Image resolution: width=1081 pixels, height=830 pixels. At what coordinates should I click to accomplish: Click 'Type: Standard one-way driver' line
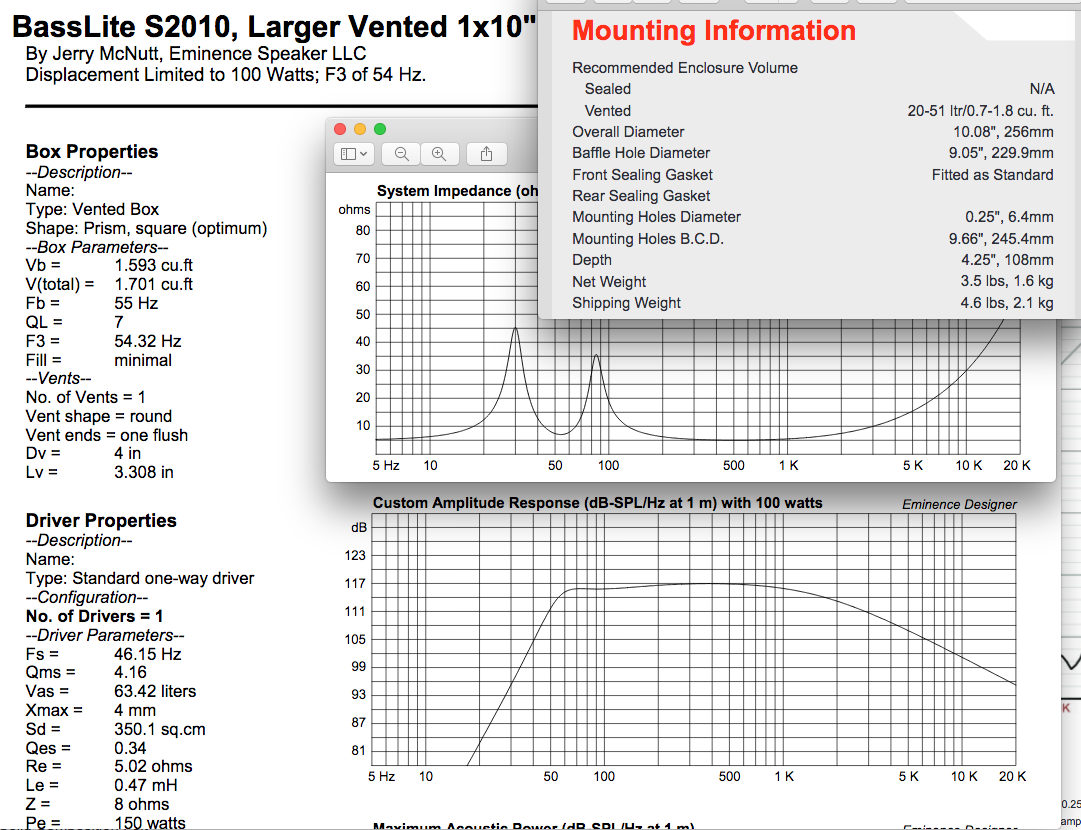(140, 578)
